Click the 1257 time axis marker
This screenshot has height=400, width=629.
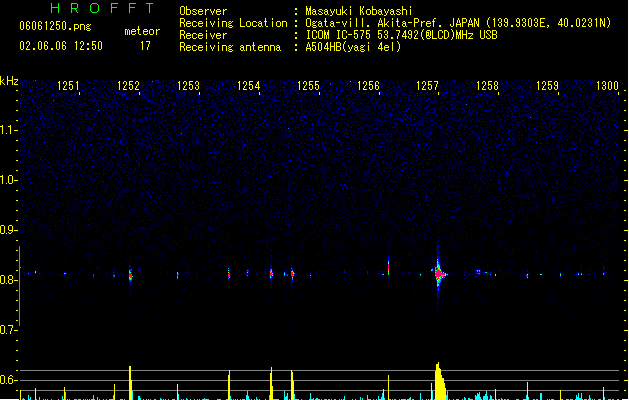coord(428,86)
